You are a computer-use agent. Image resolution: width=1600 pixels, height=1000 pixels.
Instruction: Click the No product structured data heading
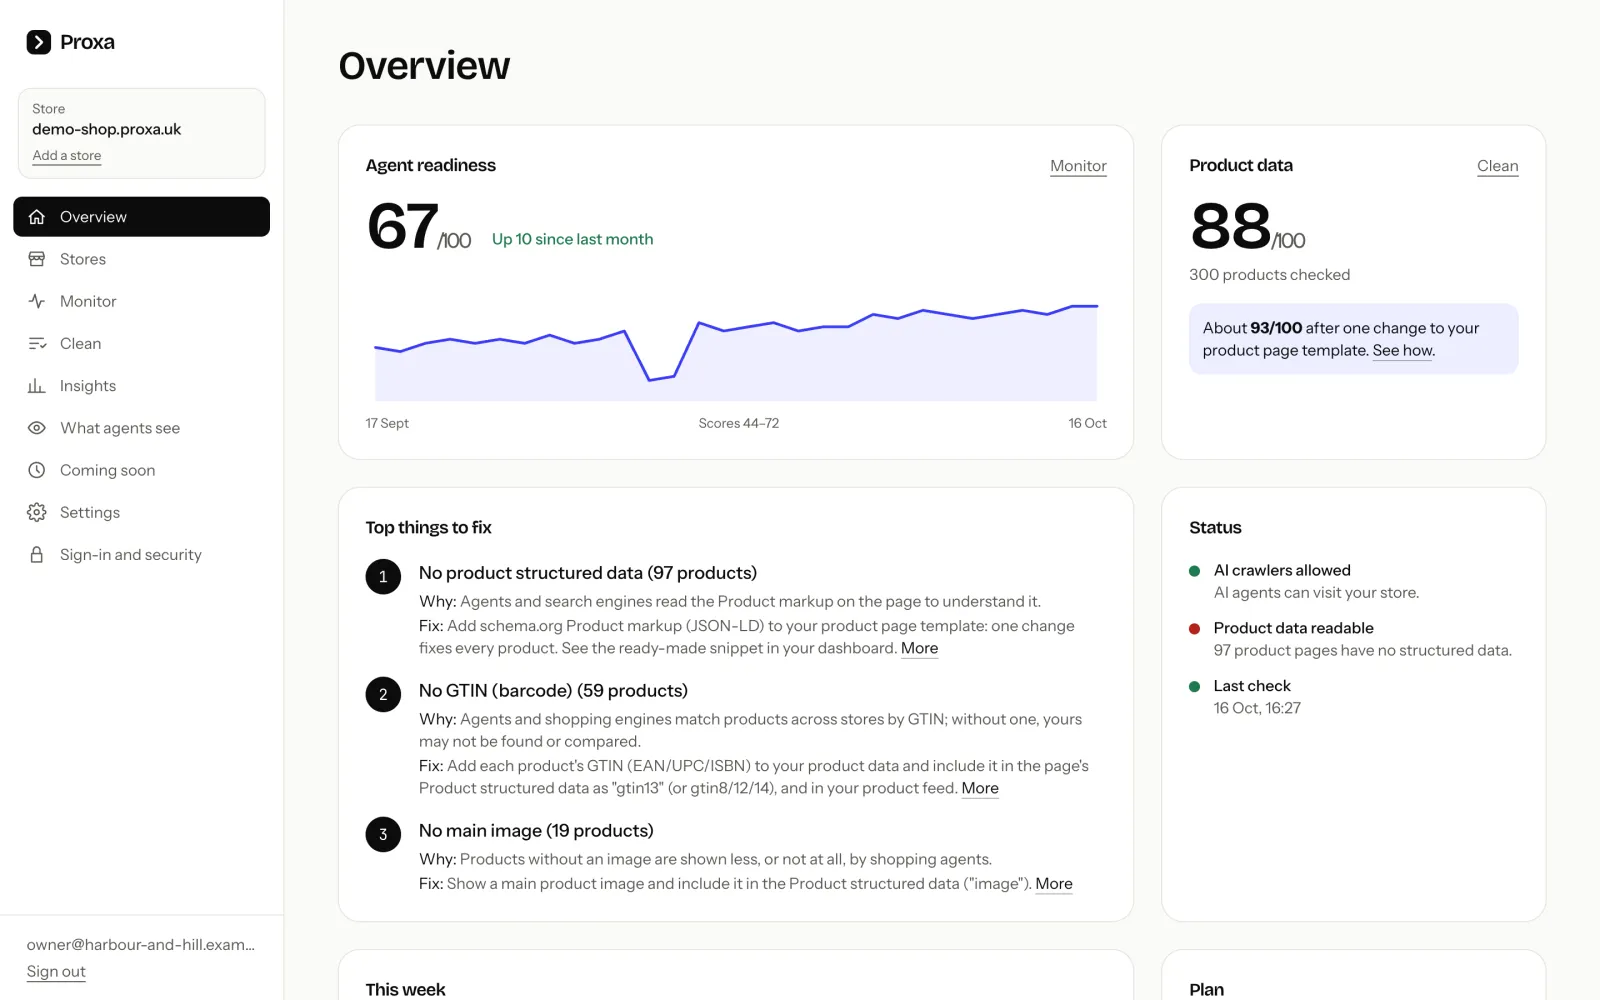[x=588, y=573]
